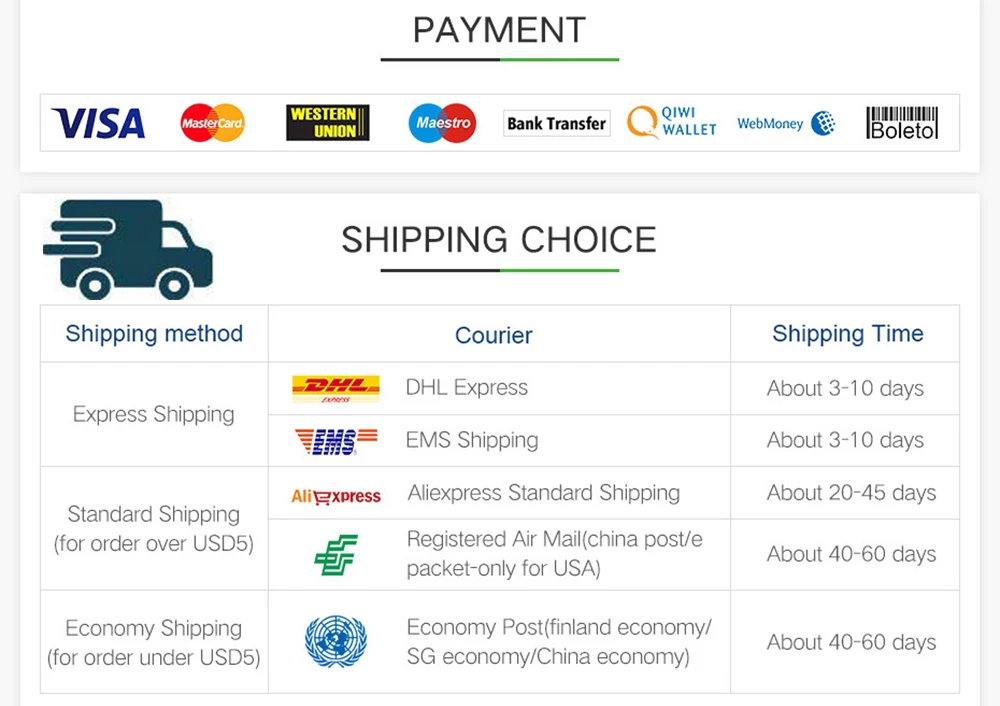Select Aliexpress Standard Shipping text

[543, 493]
